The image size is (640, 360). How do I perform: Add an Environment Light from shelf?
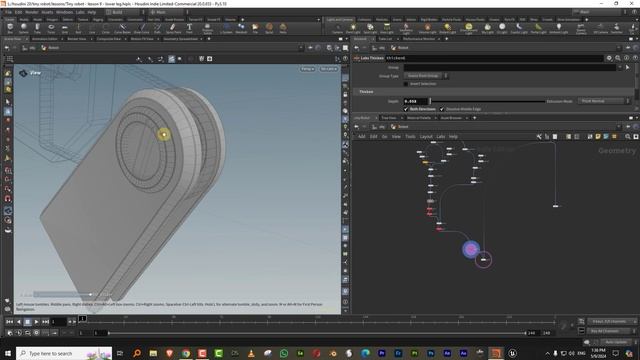tap(469, 28)
